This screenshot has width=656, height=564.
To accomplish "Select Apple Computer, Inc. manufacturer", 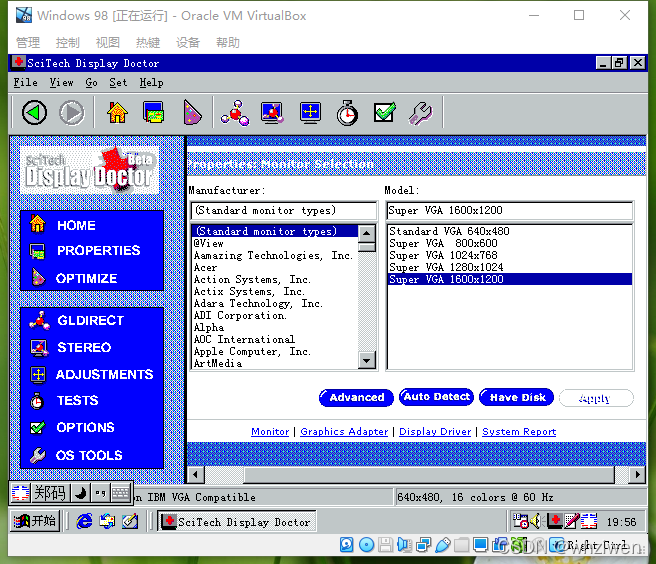I will (x=275, y=351).
